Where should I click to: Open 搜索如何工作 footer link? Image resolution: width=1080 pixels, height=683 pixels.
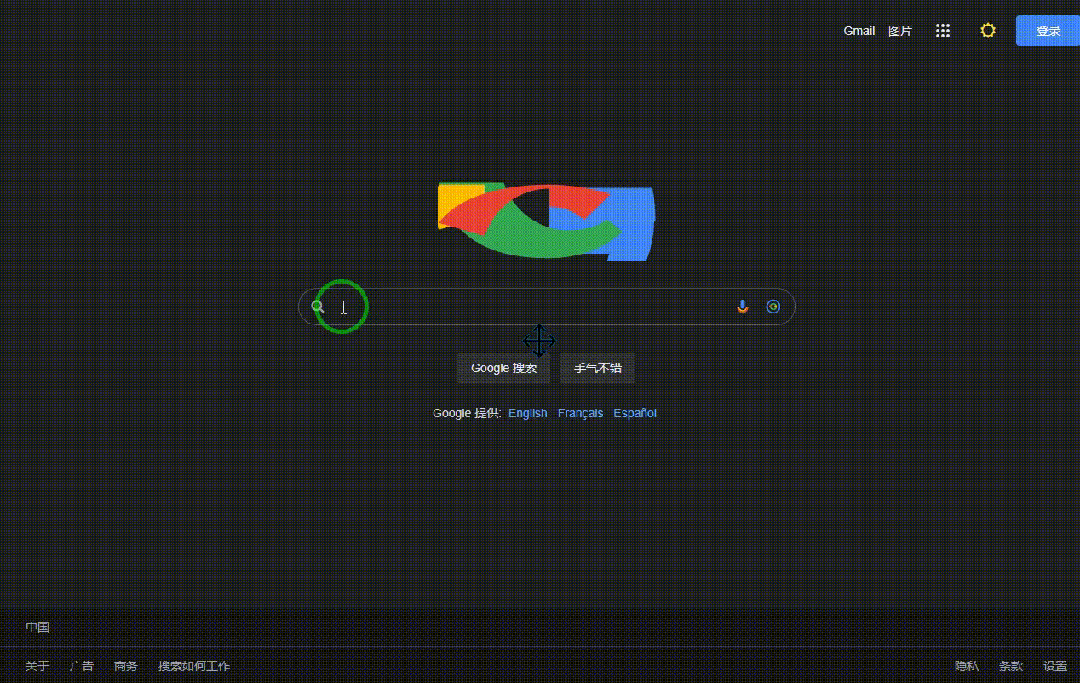coord(194,666)
